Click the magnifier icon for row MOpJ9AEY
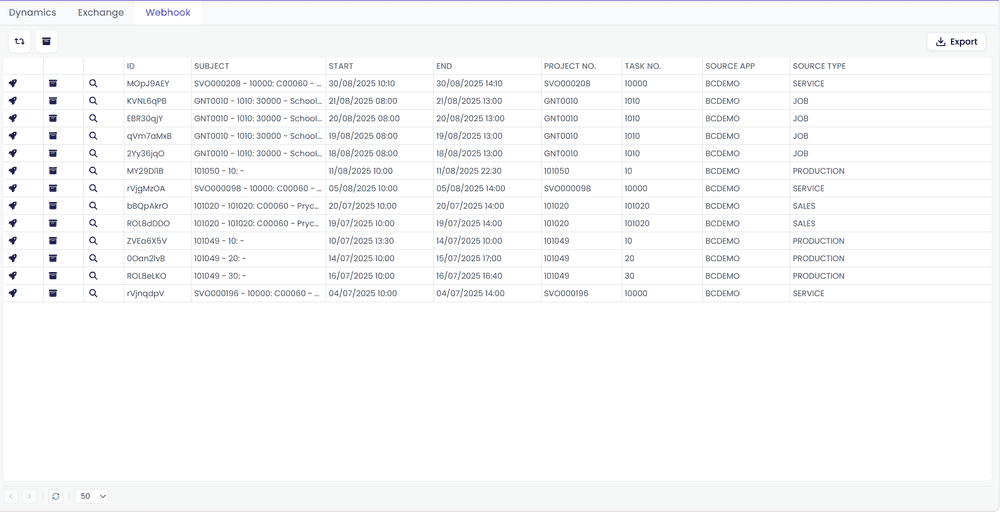This screenshot has width=1000, height=513. coord(93,84)
